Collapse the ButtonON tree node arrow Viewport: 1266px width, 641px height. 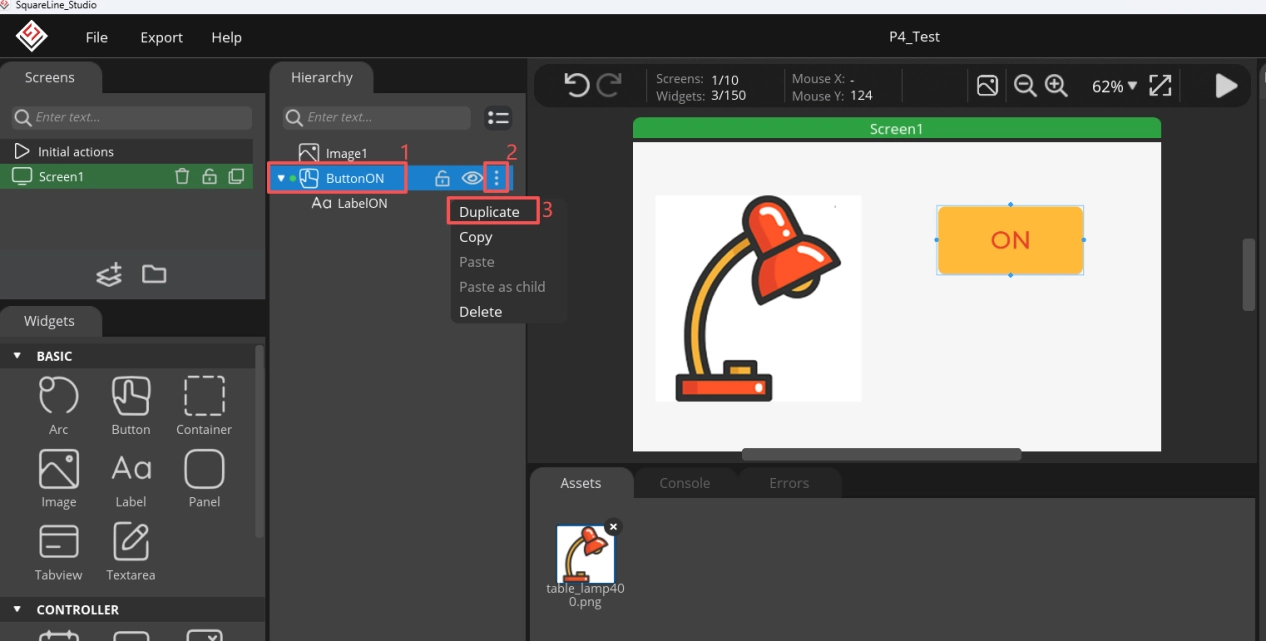coord(281,179)
